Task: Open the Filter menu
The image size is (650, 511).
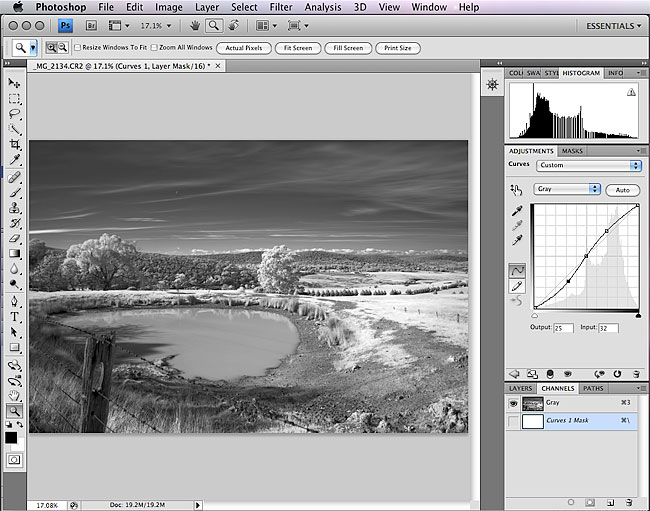Action: (x=280, y=7)
